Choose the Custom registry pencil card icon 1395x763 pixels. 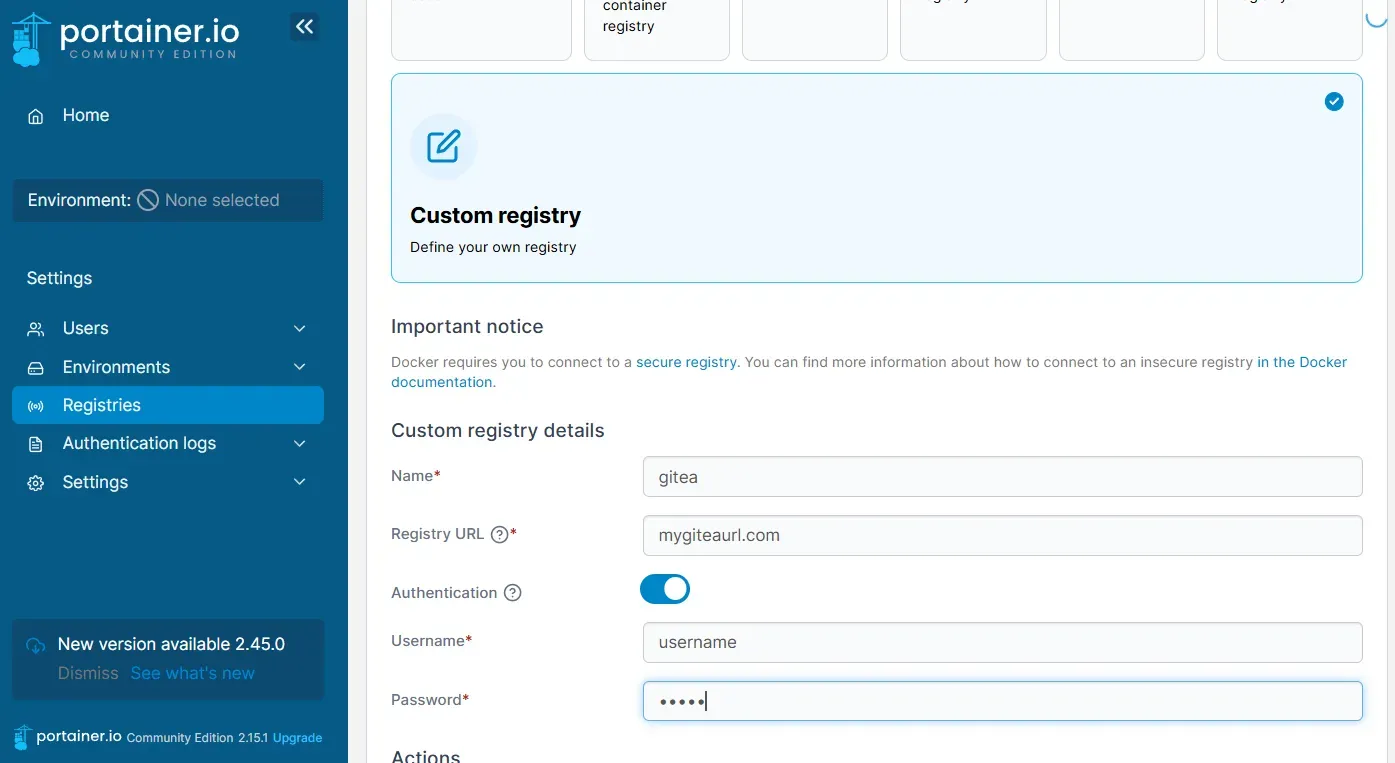[x=444, y=147]
